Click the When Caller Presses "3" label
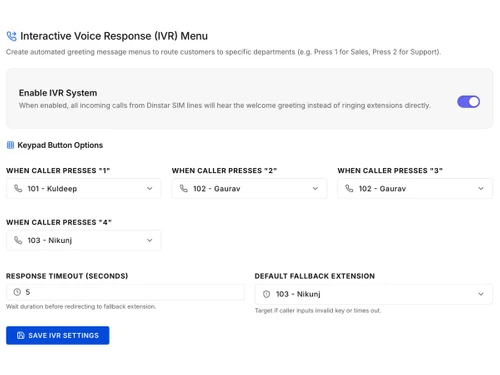The height and width of the screenshot is (375, 500). [390, 171]
